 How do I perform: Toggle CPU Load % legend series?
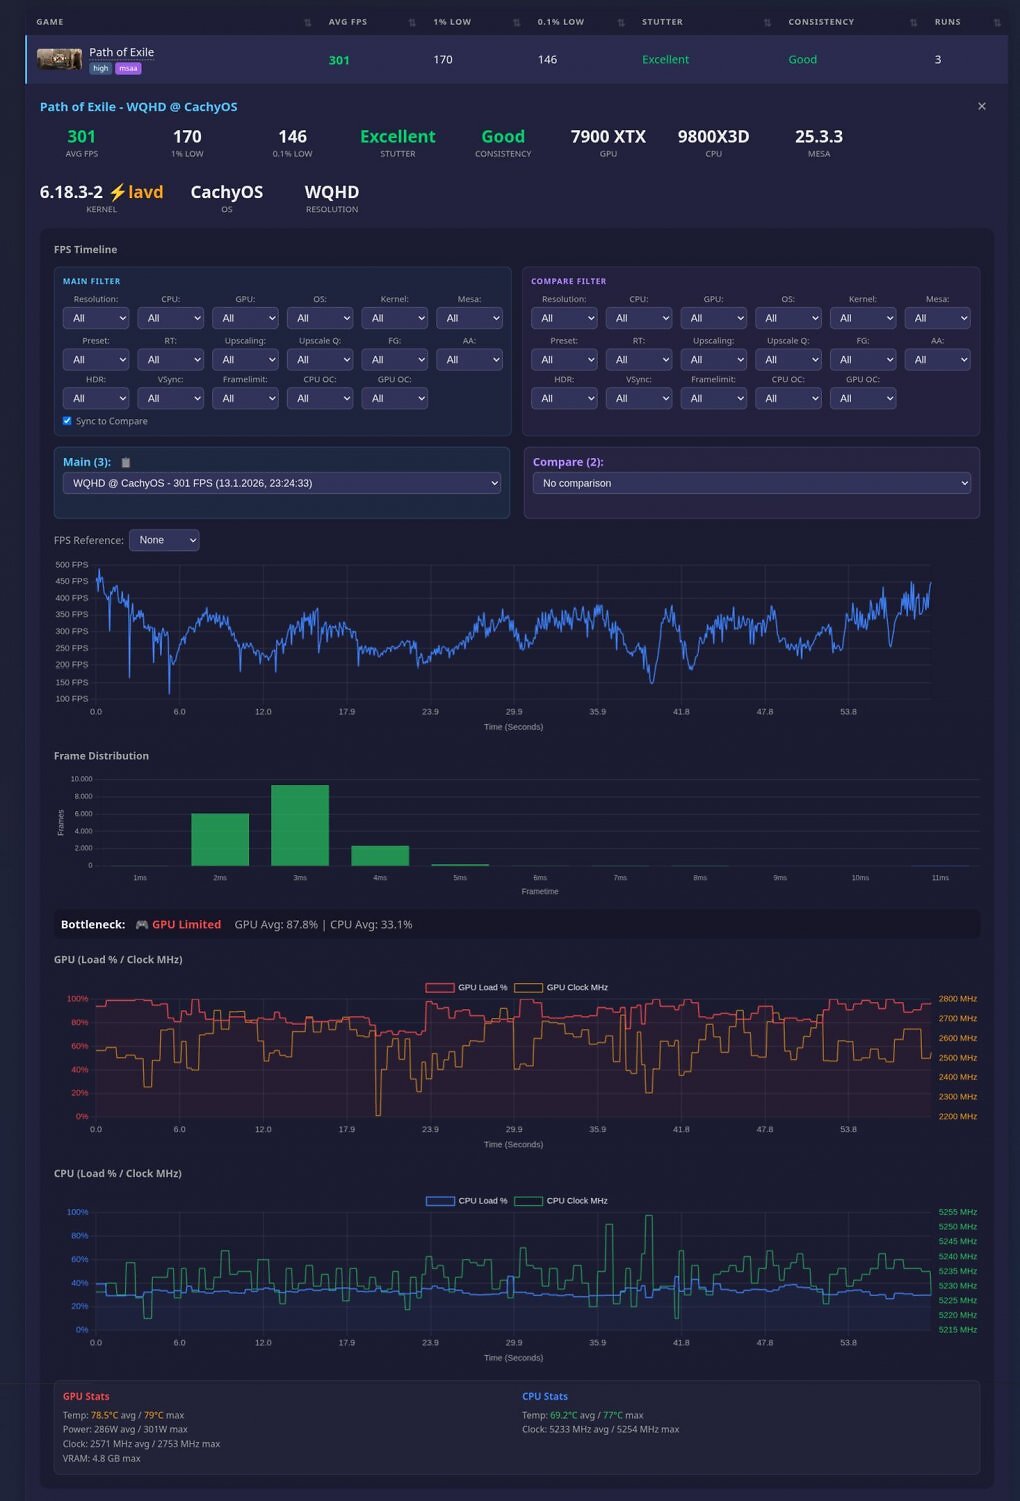(x=466, y=1200)
